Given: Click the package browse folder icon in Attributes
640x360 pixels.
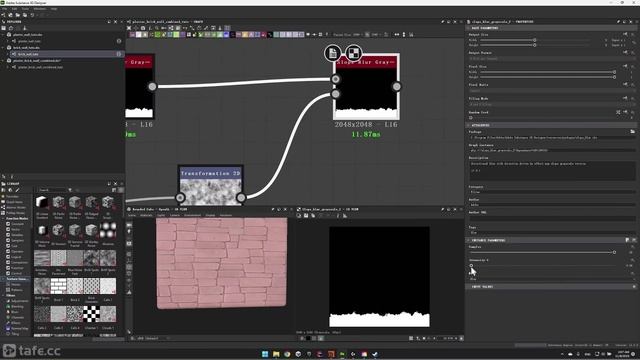Looking at the screenshot, I should 632,131.
